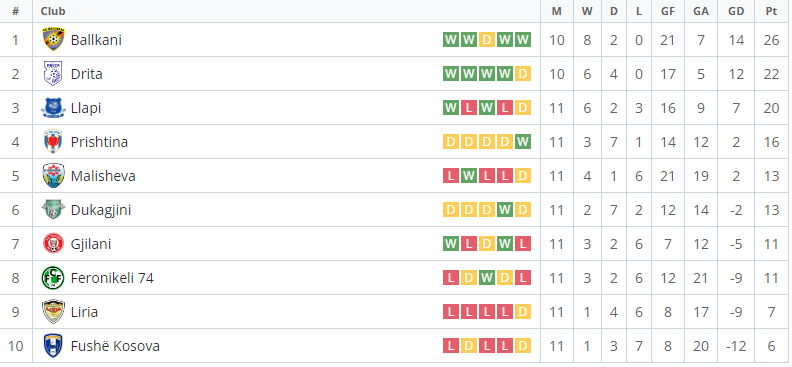
Task: Click the Drita club crest icon
Action: pyautogui.click(x=53, y=74)
